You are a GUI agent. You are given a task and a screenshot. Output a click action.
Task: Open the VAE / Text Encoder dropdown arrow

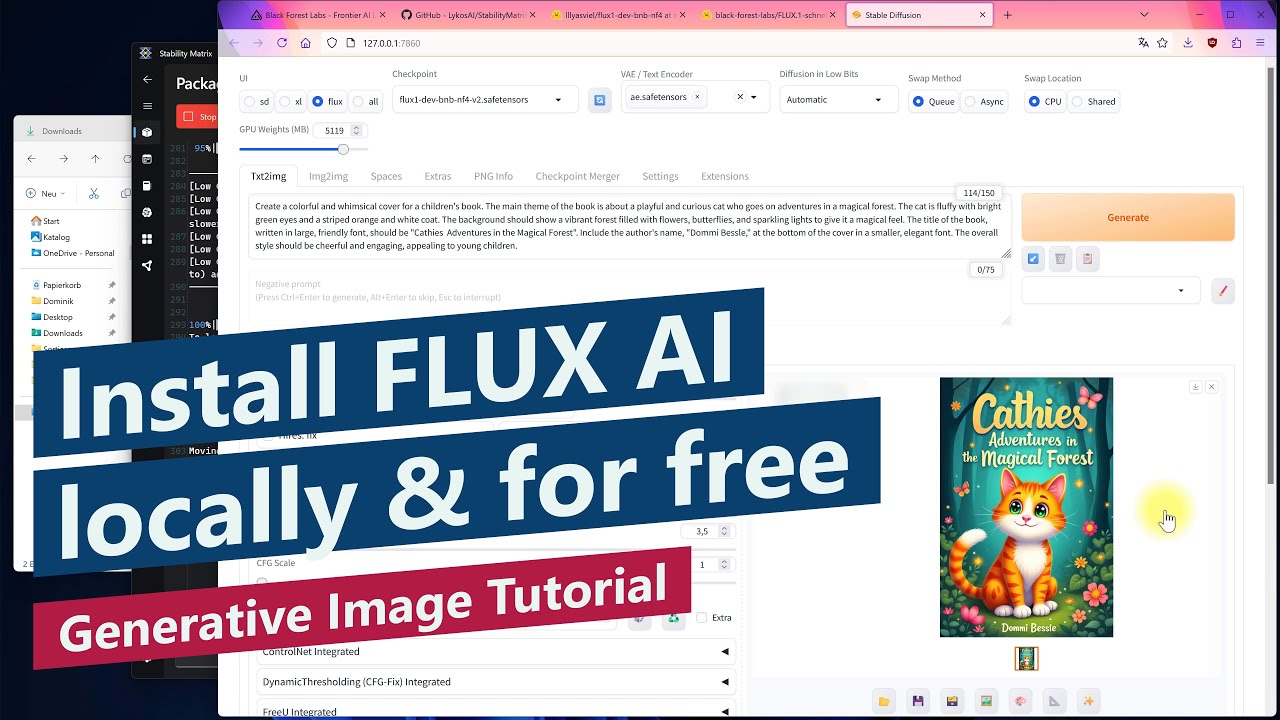(754, 97)
